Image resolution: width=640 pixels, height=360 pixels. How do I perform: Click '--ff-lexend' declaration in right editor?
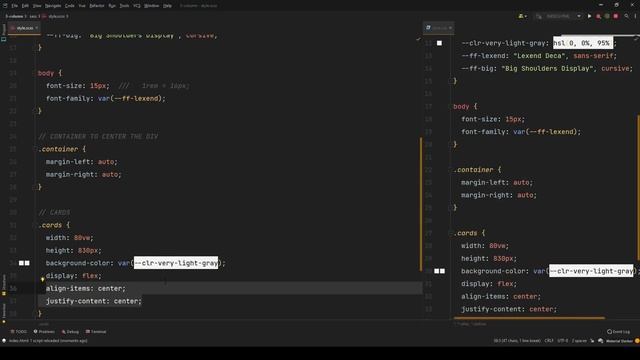tap(539, 56)
